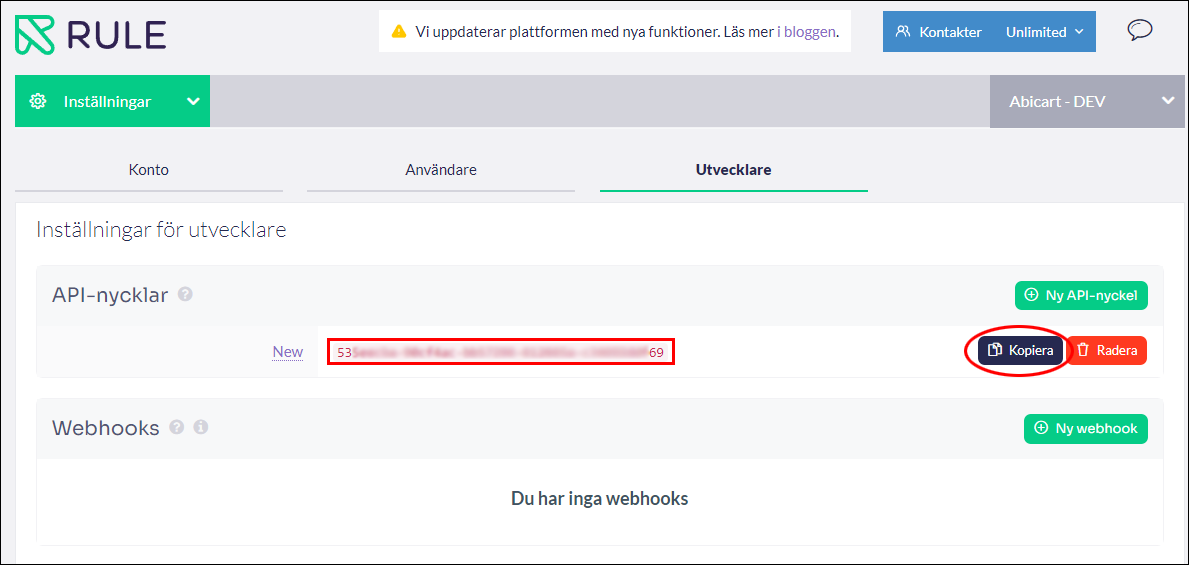The image size is (1189, 565).
Task: Add a webhook with Ny webhook
Action: (x=1086, y=428)
